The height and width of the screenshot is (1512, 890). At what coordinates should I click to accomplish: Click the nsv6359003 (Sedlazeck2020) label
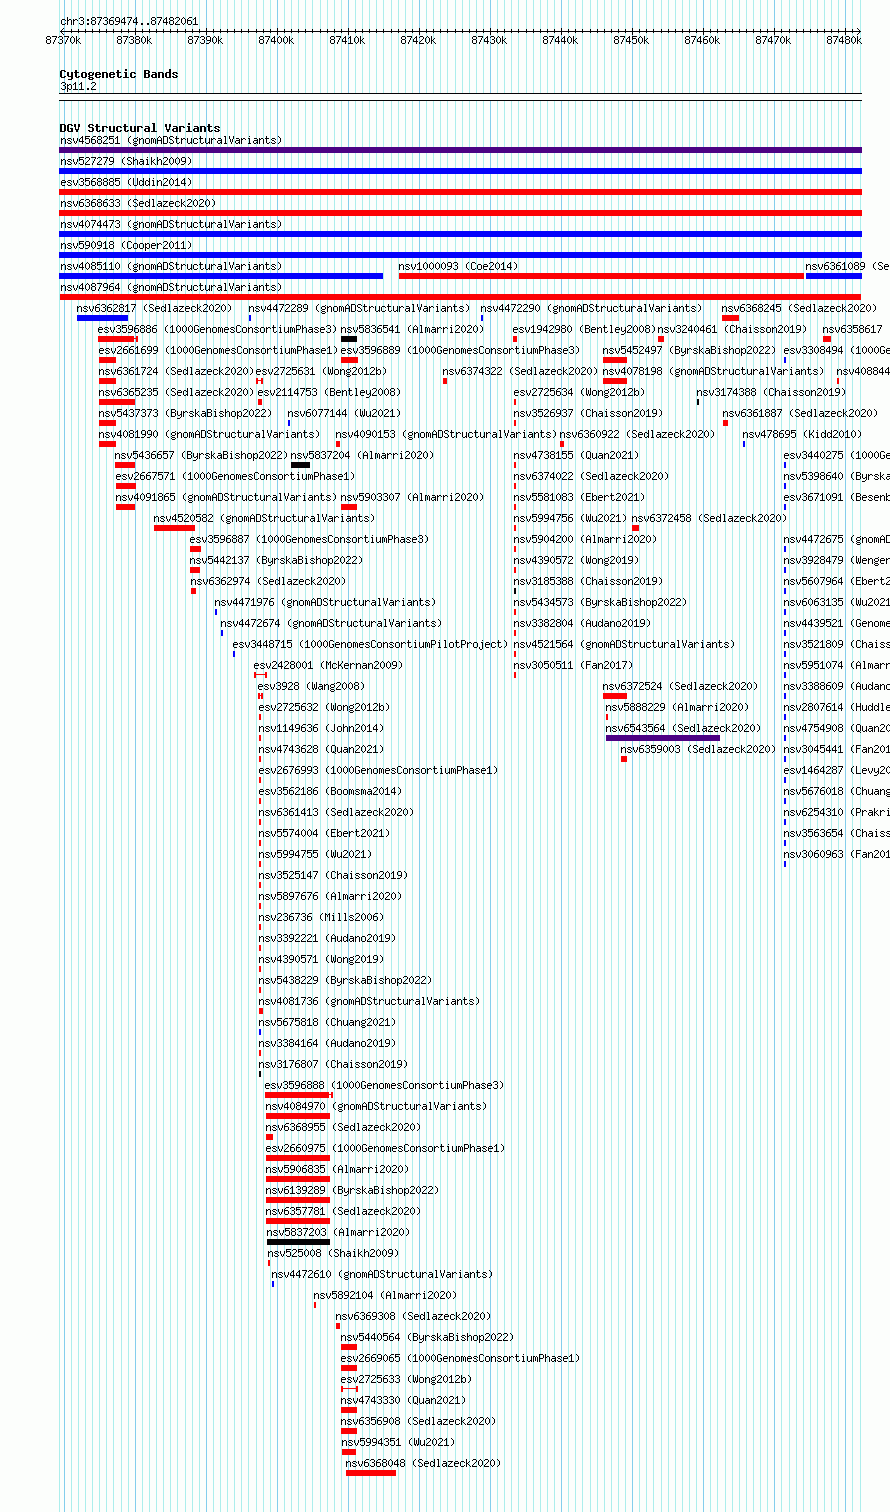coord(698,749)
